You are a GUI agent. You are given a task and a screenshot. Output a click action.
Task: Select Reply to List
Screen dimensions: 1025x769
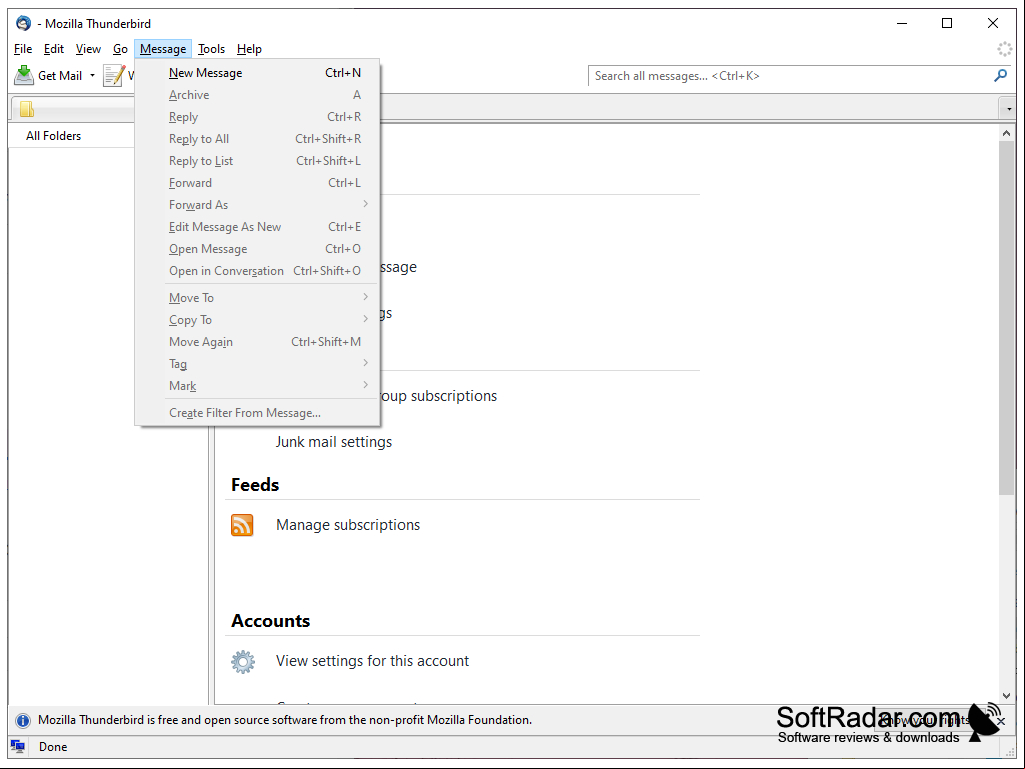pyautogui.click(x=258, y=161)
